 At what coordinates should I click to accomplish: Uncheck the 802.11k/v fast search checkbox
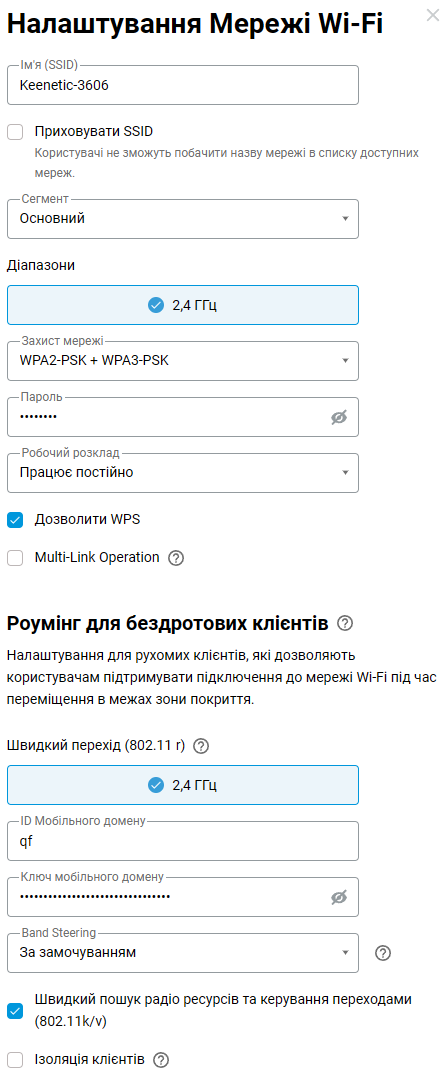[15, 1011]
